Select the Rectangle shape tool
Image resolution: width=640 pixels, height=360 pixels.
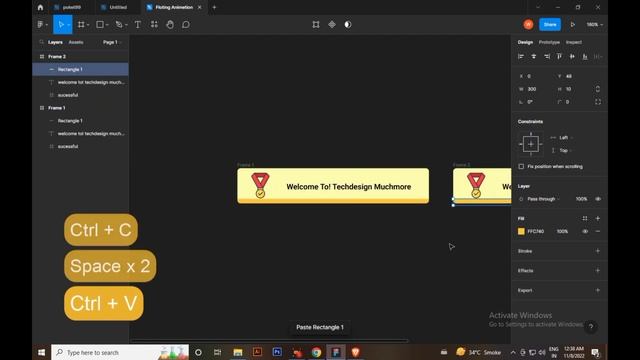pyautogui.click(x=100, y=24)
